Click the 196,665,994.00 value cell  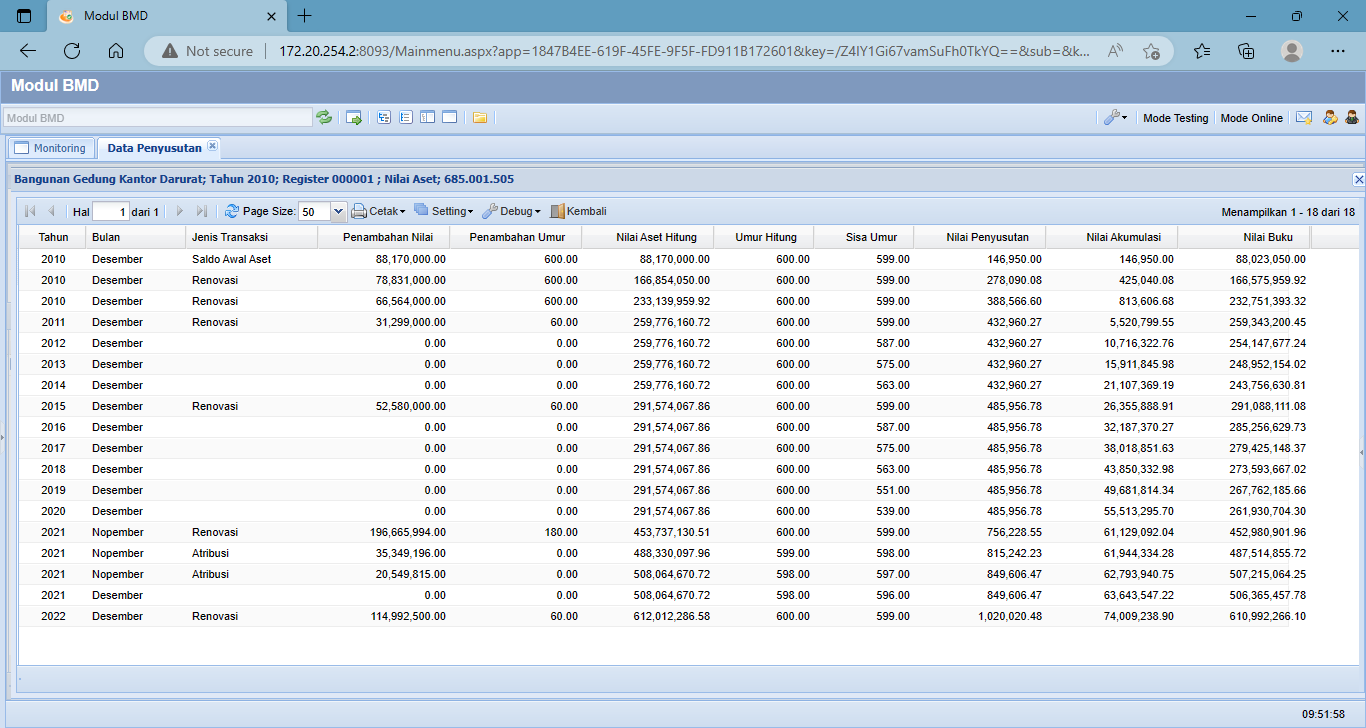pyautogui.click(x=383, y=532)
